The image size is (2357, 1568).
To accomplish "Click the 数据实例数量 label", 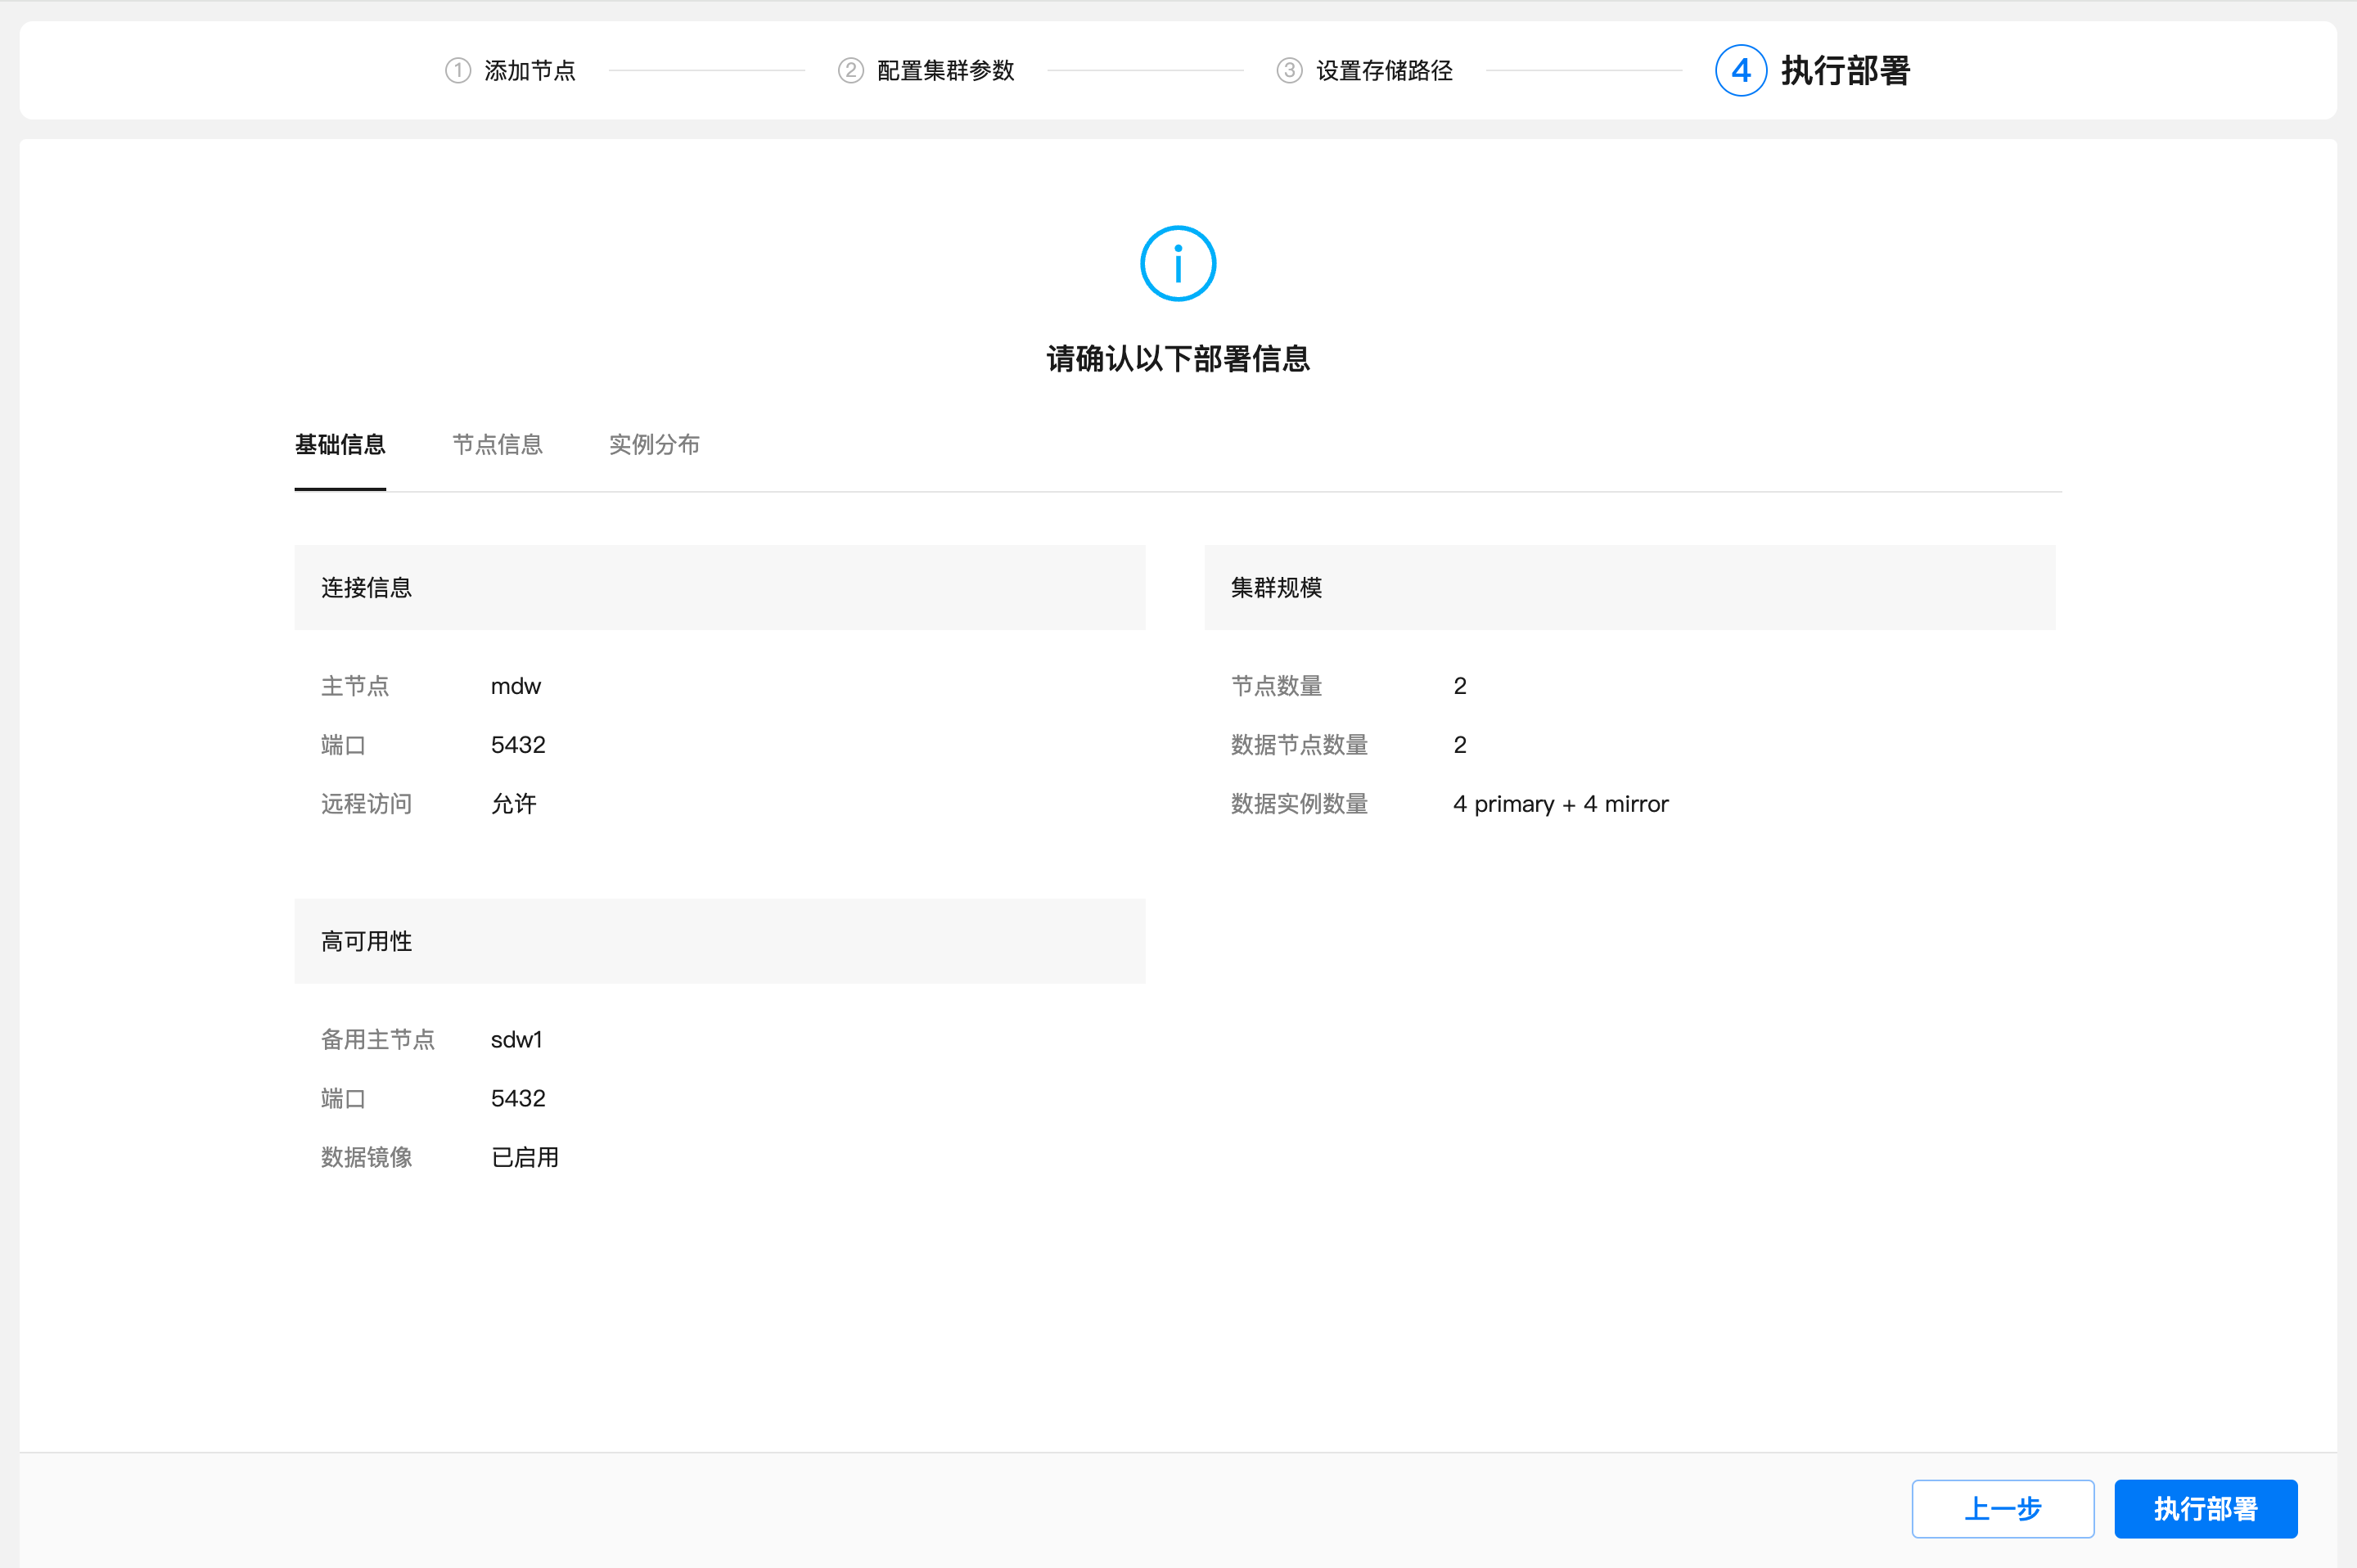I will coord(1299,804).
